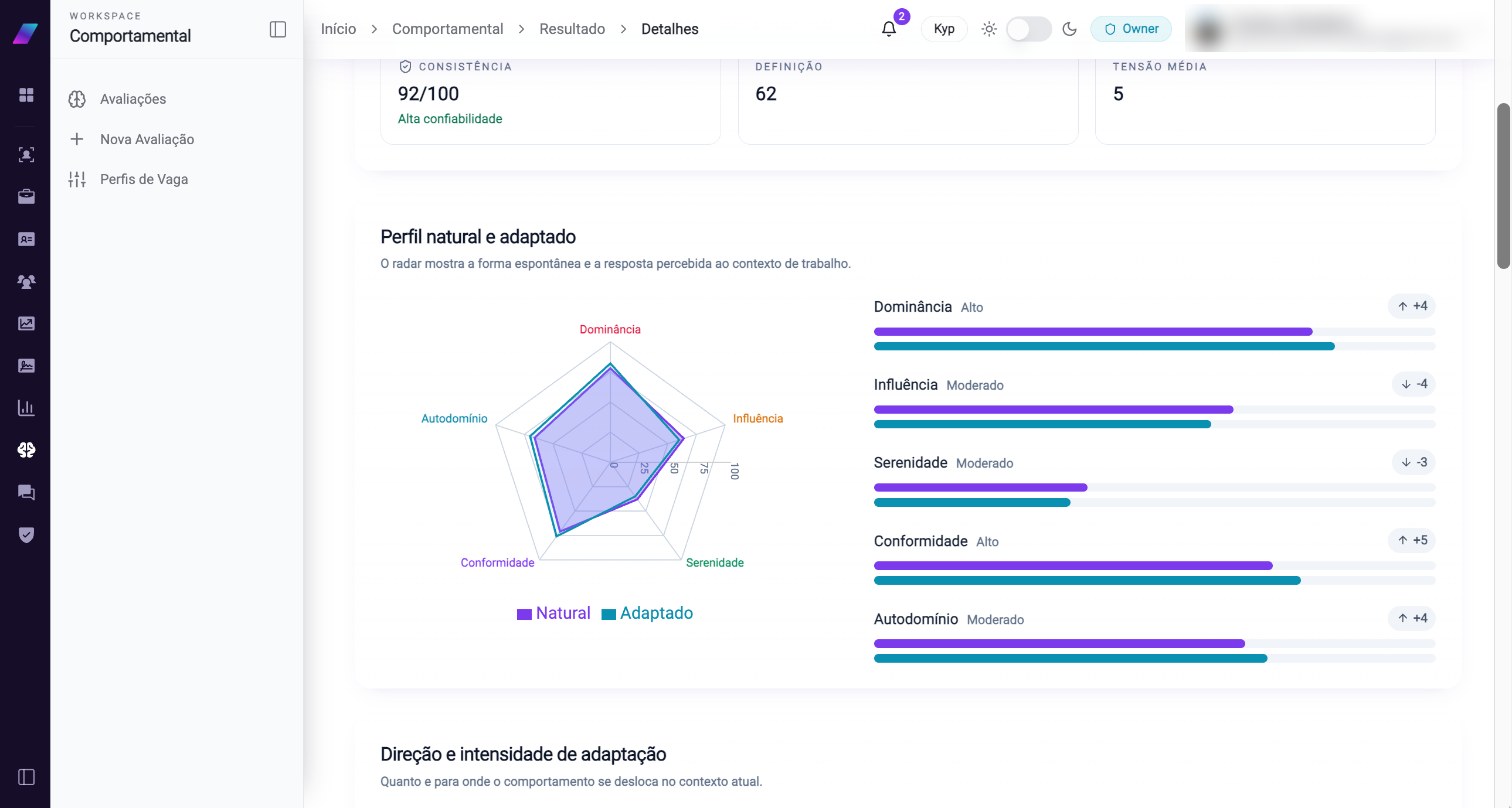Image resolution: width=1512 pixels, height=808 pixels.
Task: Click the page vertical scrollbar thumb
Action: (1503, 185)
